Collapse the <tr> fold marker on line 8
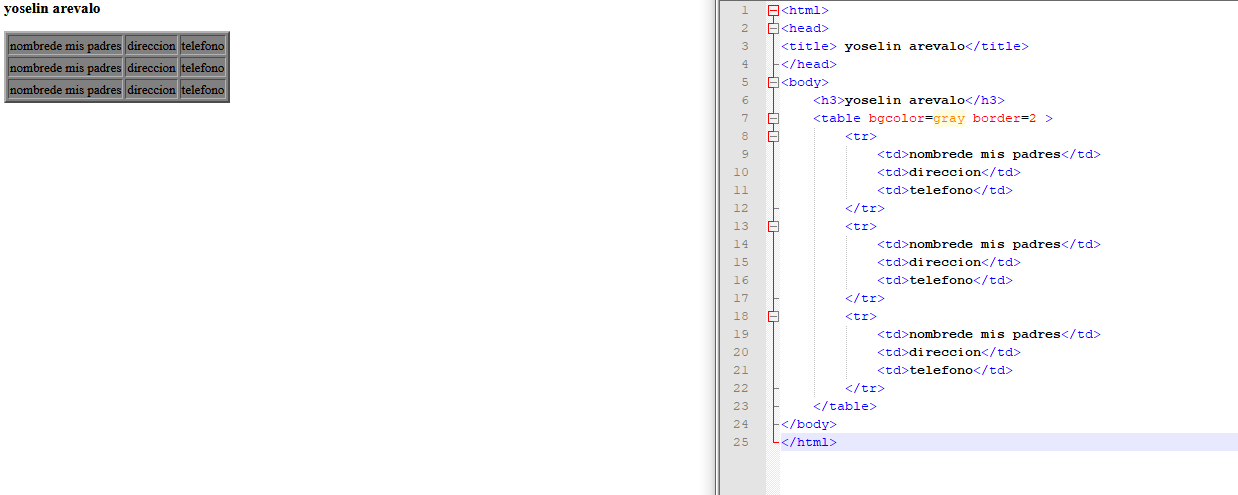The image size is (1238, 495). 773,136
